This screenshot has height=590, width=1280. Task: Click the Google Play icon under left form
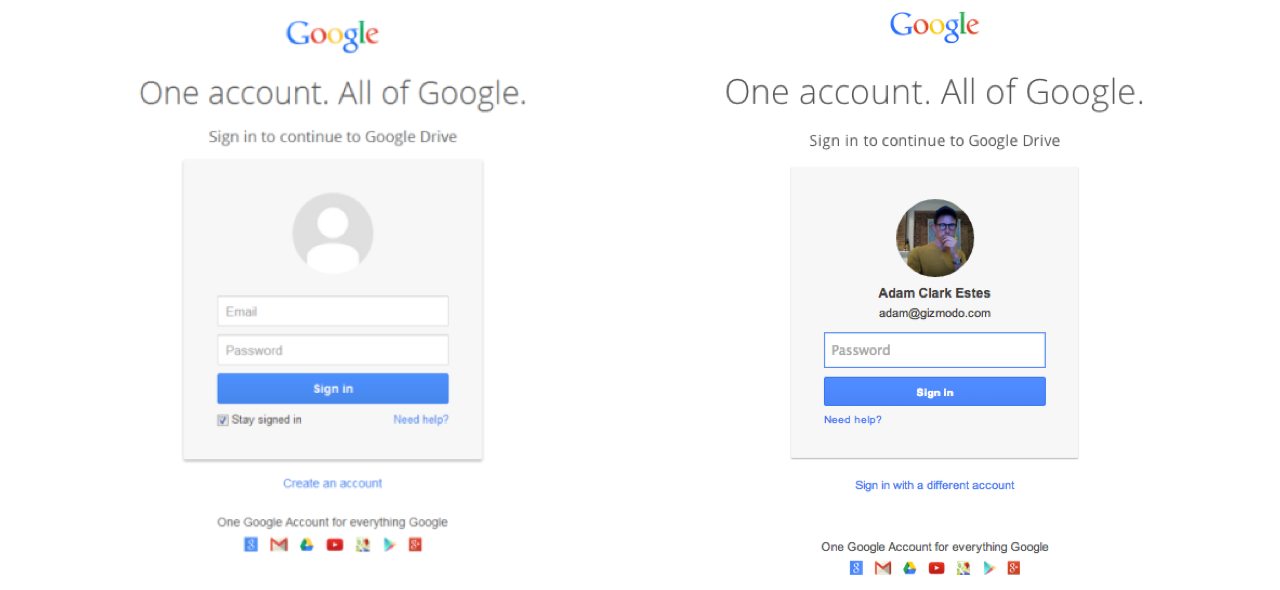(390, 545)
